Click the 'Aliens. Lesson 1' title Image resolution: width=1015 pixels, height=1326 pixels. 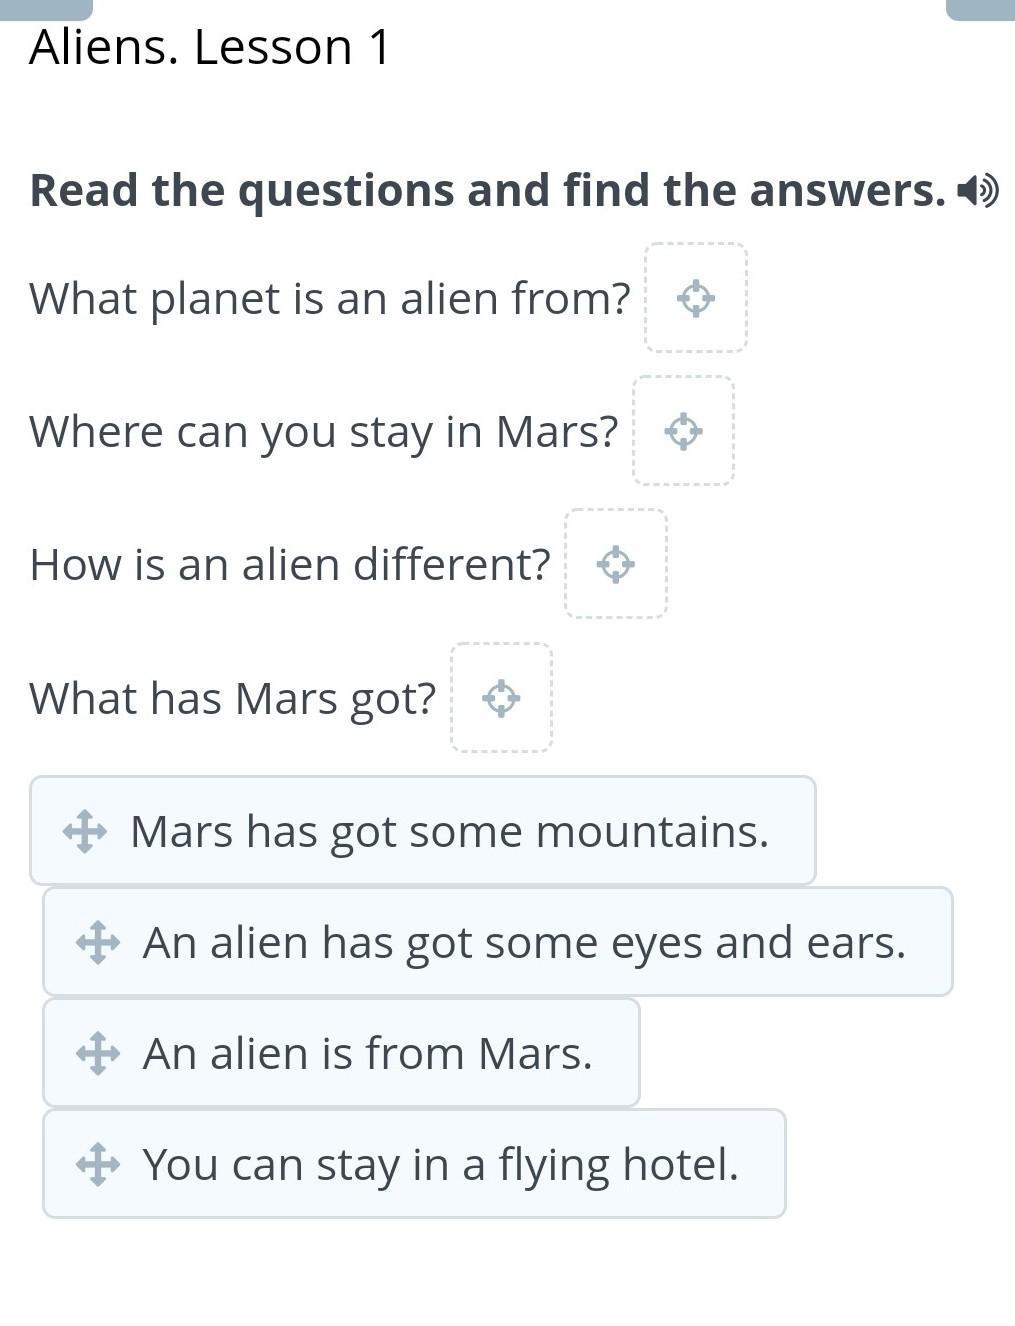(210, 47)
